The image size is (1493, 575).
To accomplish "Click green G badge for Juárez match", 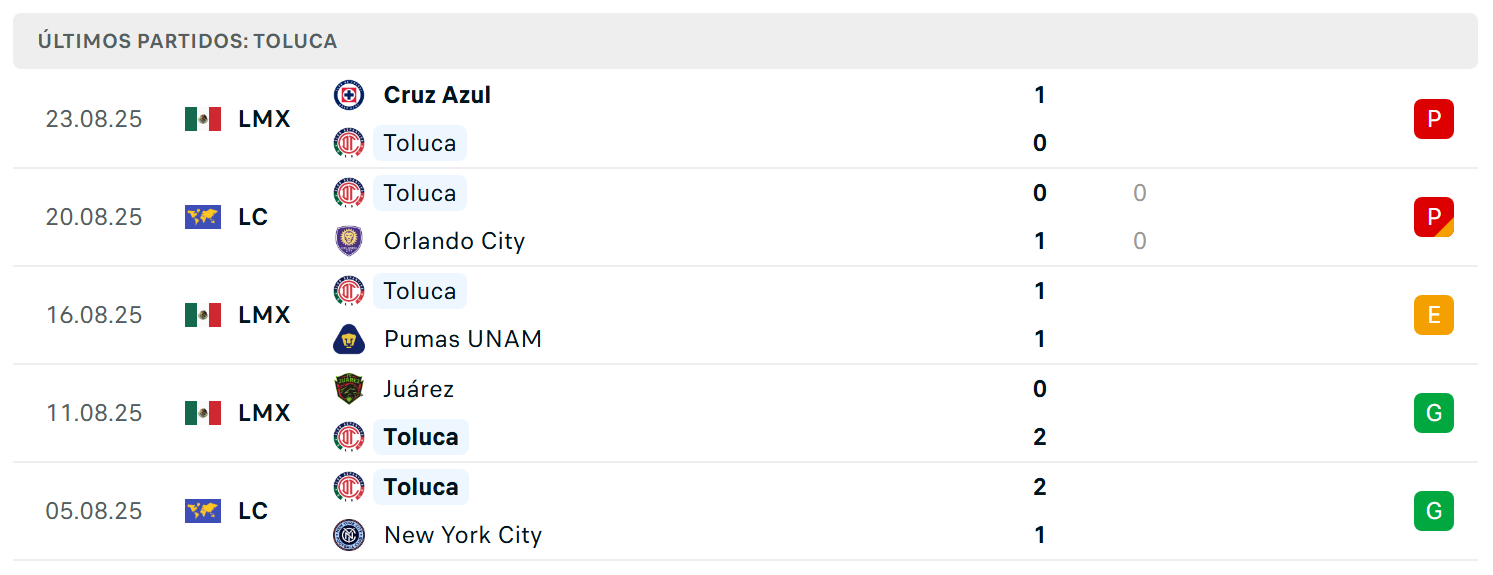I will point(1434,413).
